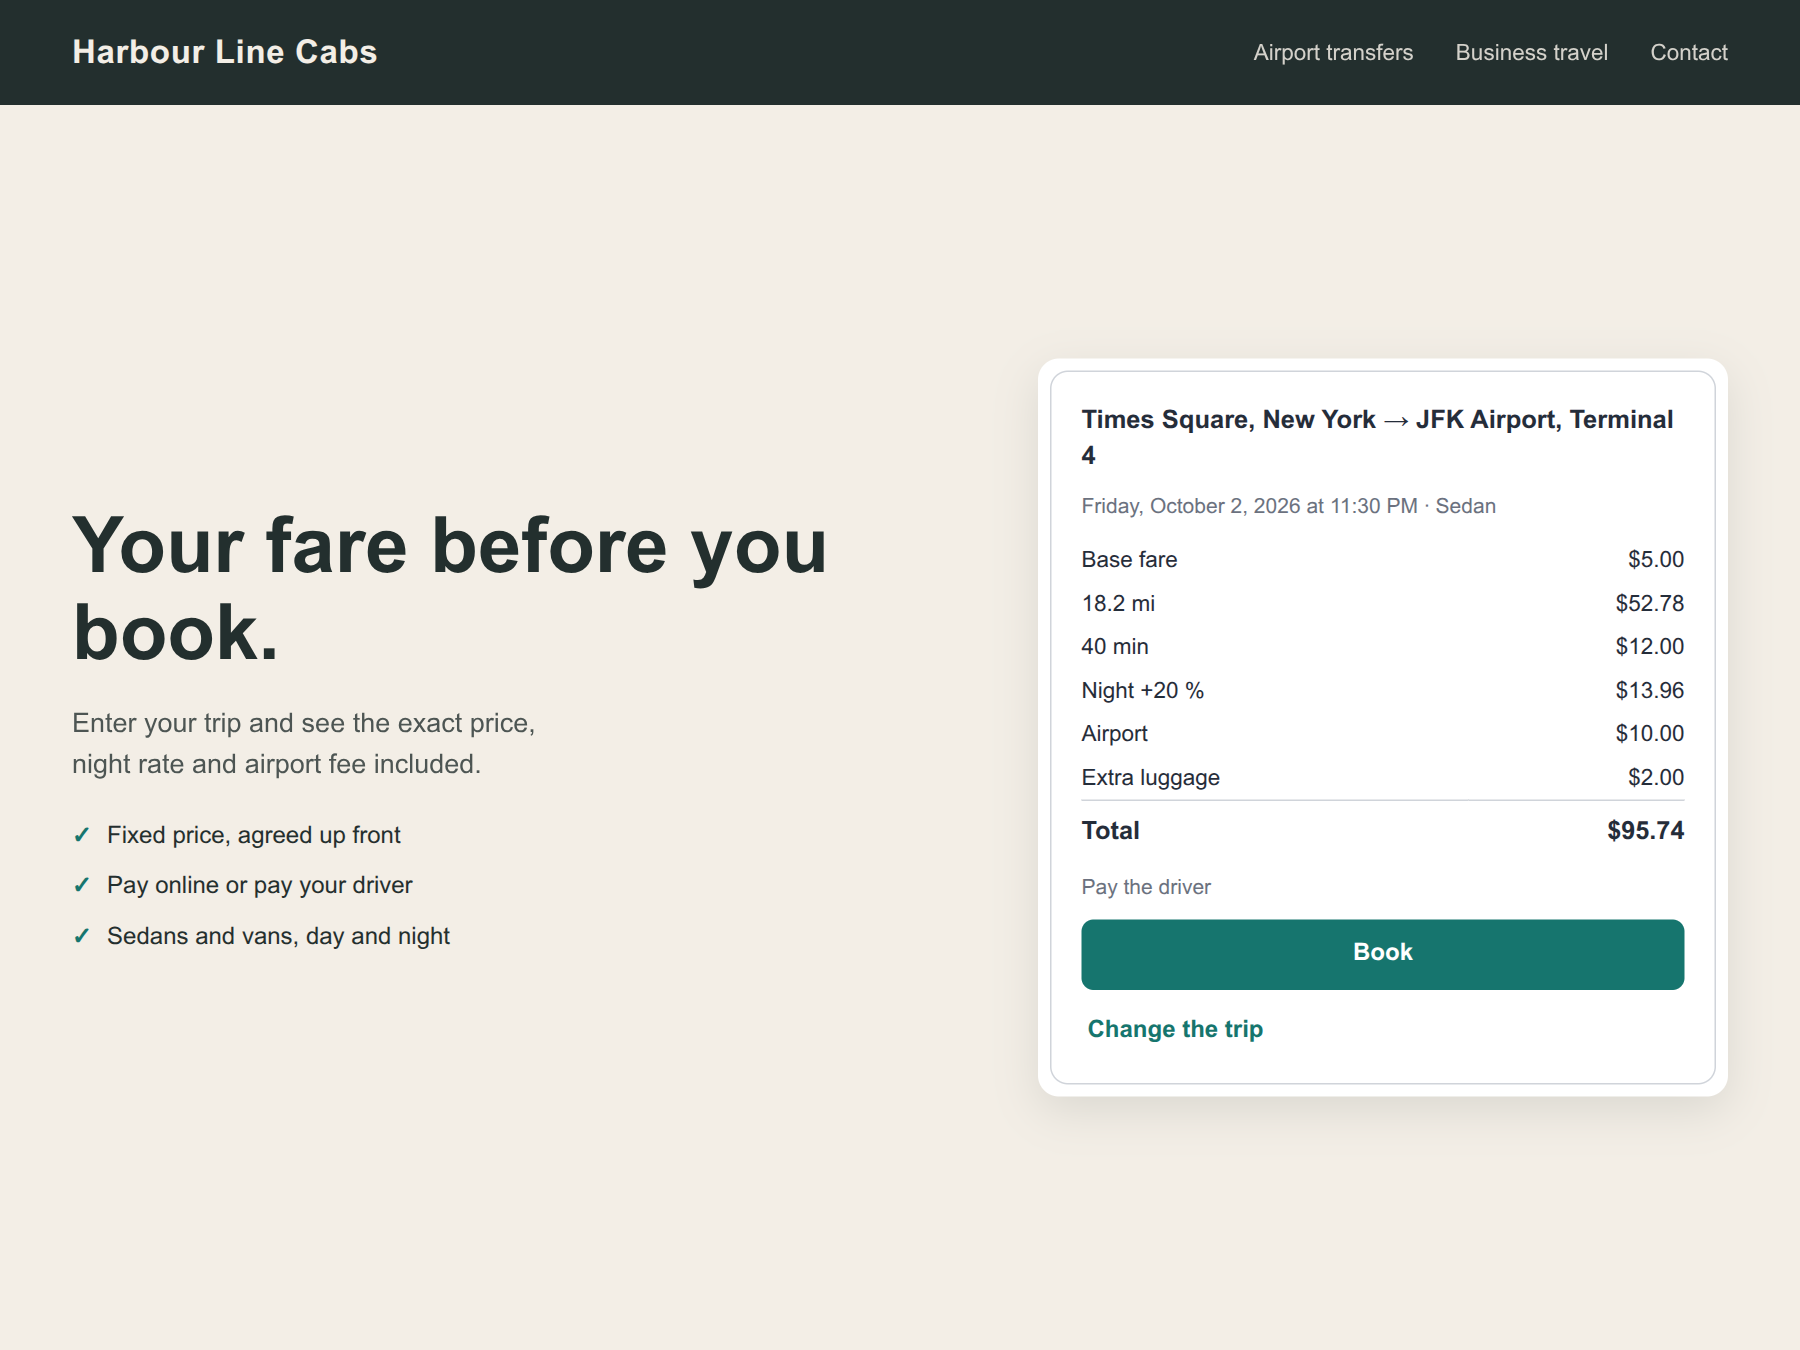Book the quoted trip

(1382, 954)
